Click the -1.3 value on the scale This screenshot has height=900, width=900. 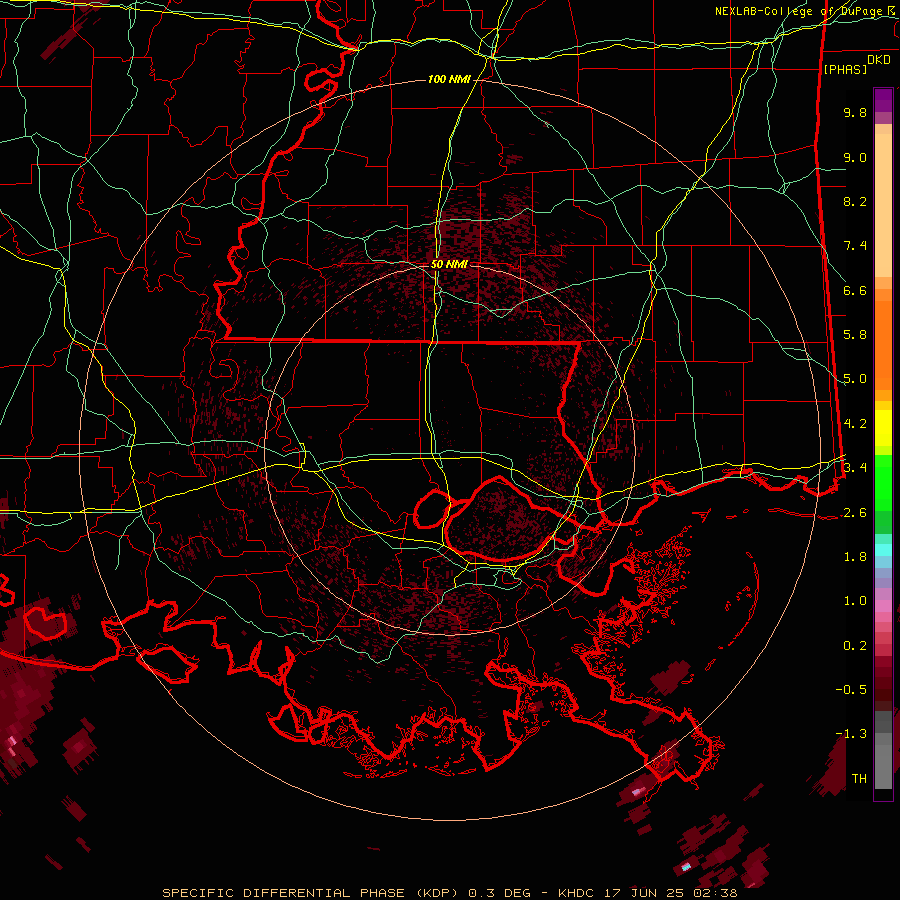pyautogui.click(x=851, y=734)
